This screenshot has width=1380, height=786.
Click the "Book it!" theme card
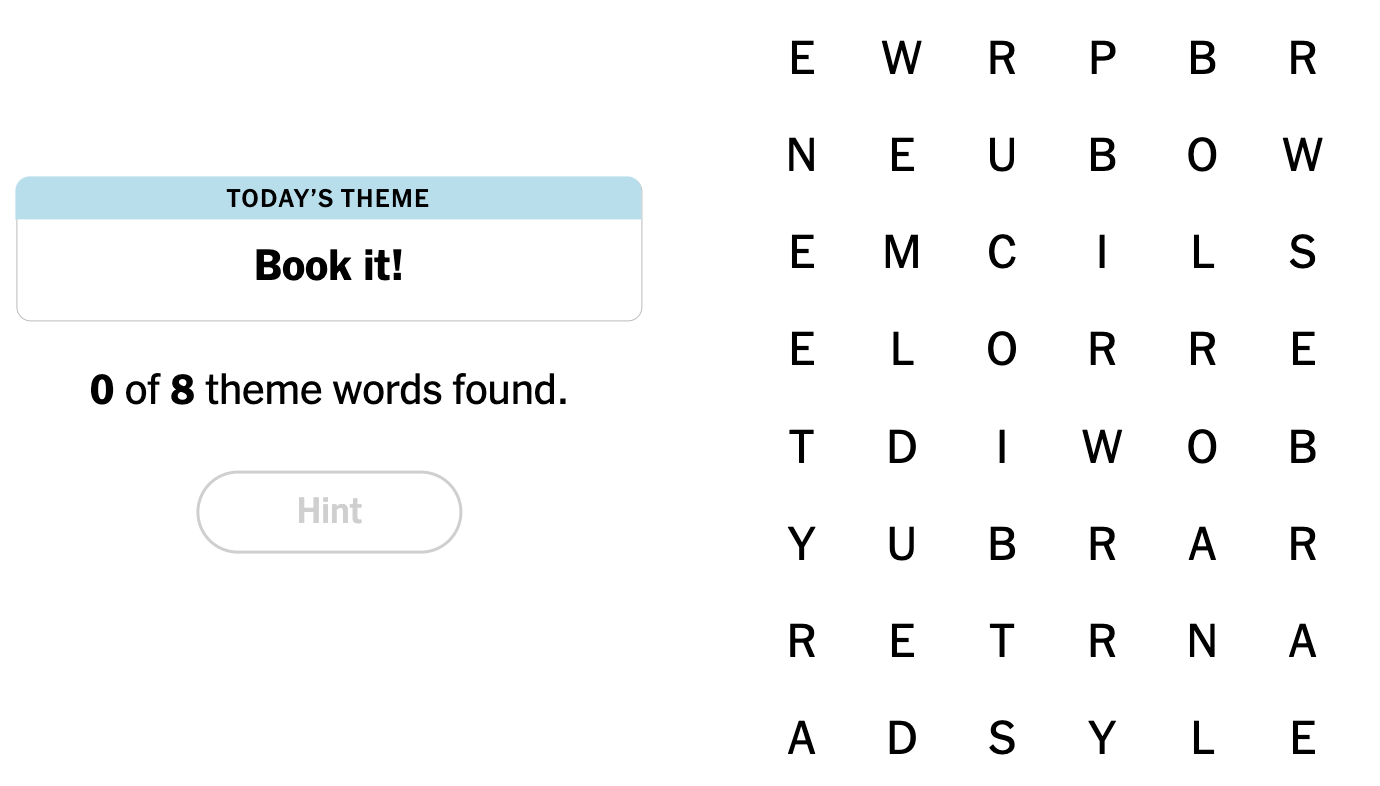(329, 266)
